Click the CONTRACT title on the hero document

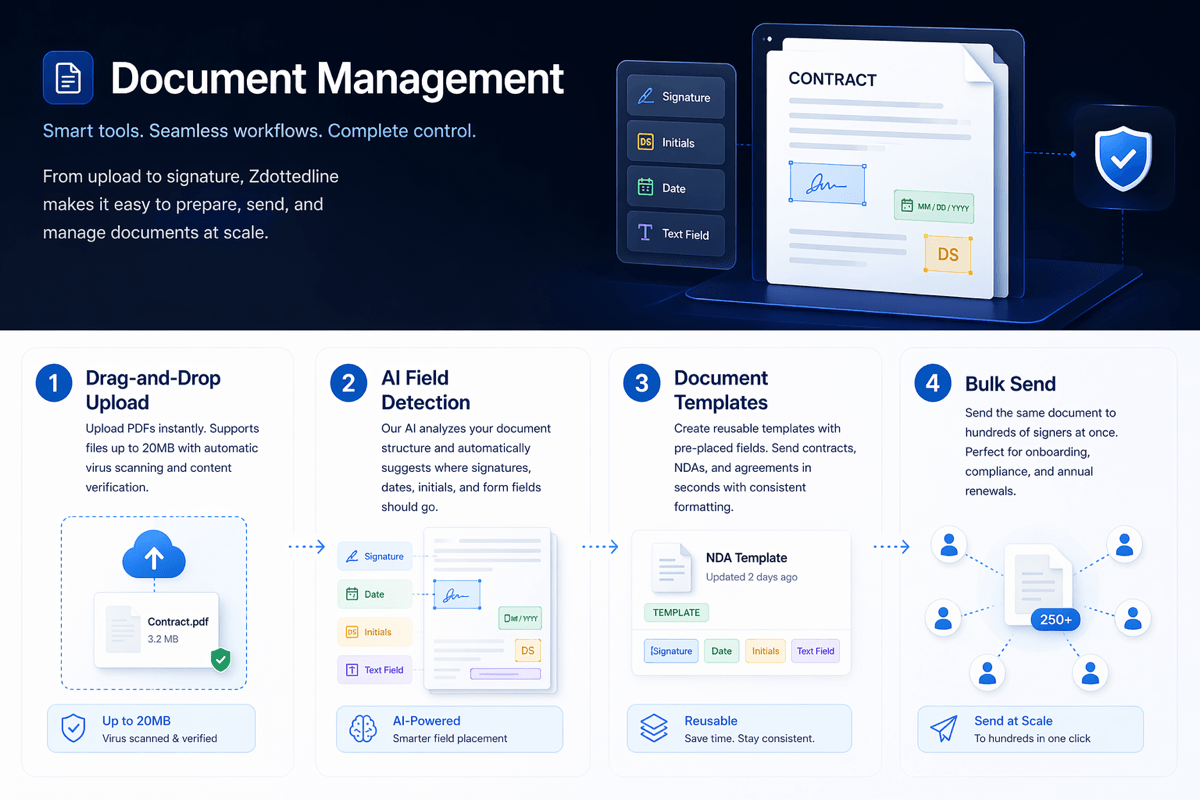pos(832,79)
